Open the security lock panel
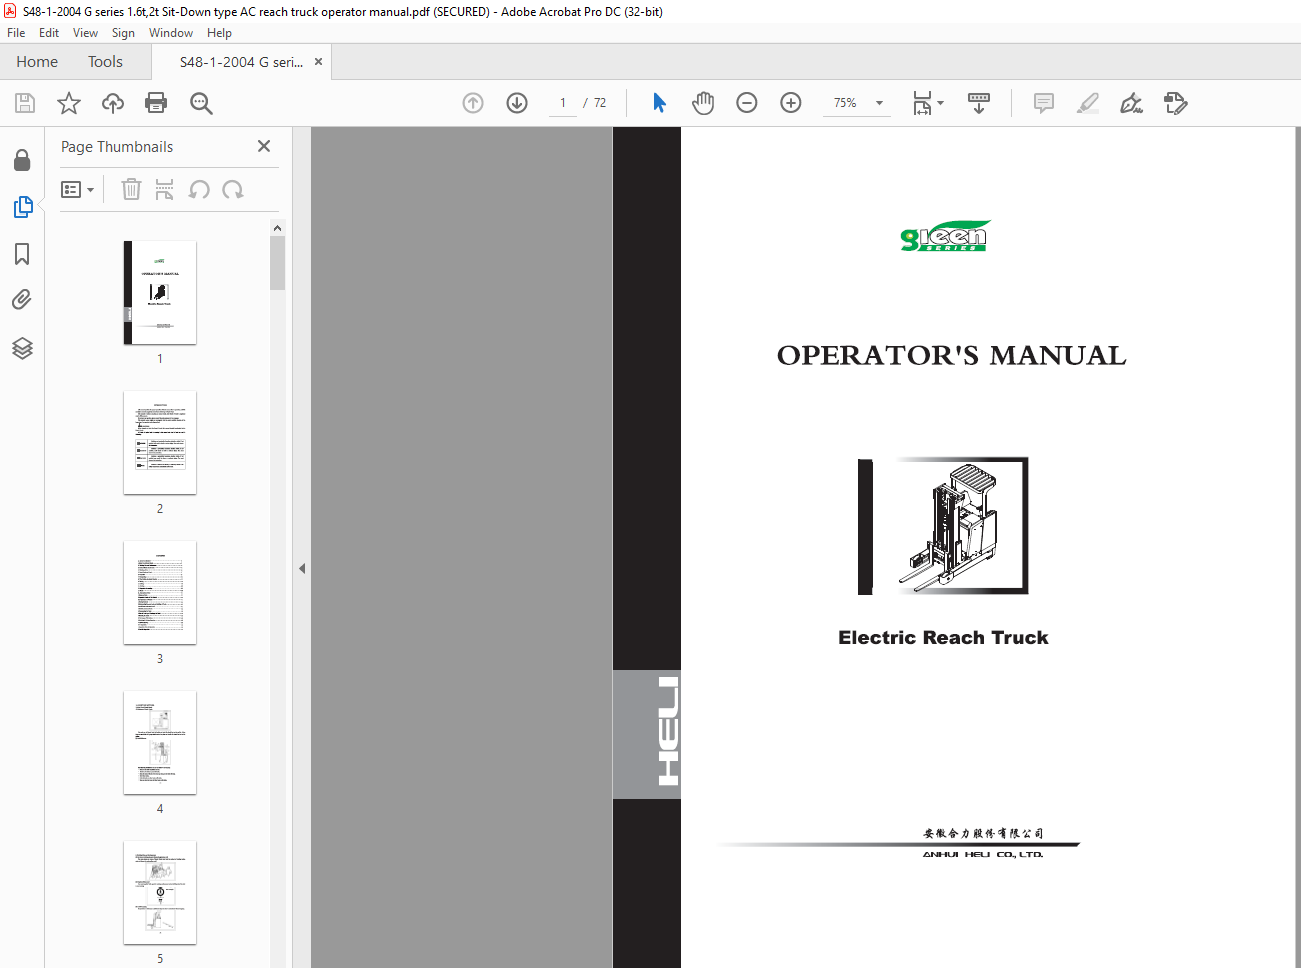The image size is (1301, 968). pos(22,160)
